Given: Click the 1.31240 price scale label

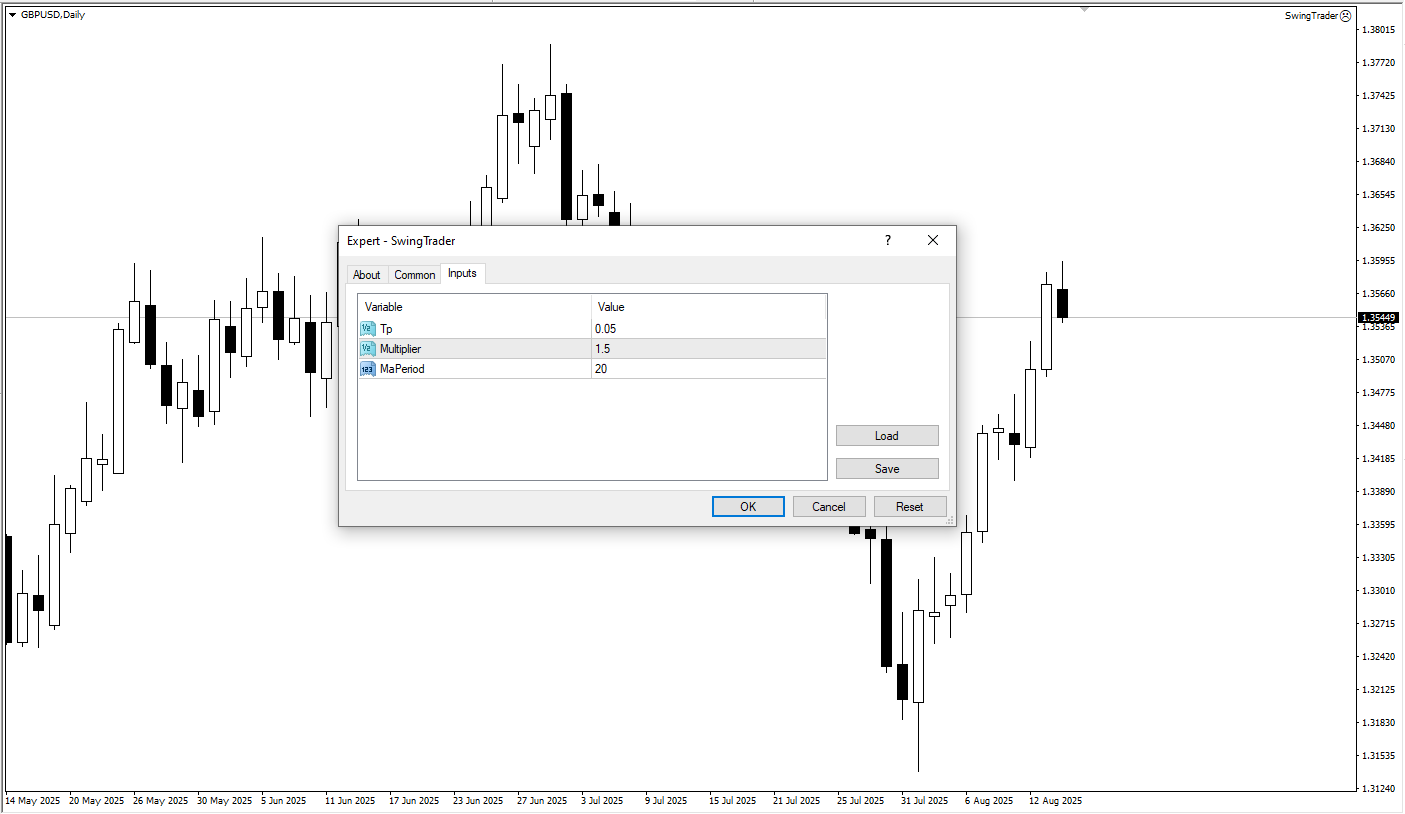Looking at the screenshot, I should [x=1378, y=788].
